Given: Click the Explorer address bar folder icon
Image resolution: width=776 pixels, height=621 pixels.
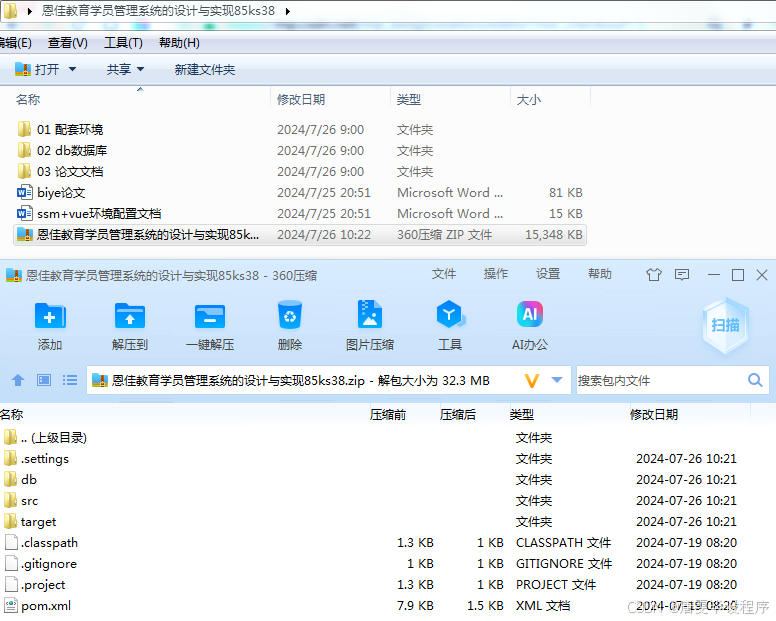Looking at the screenshot, I should 10,10.
